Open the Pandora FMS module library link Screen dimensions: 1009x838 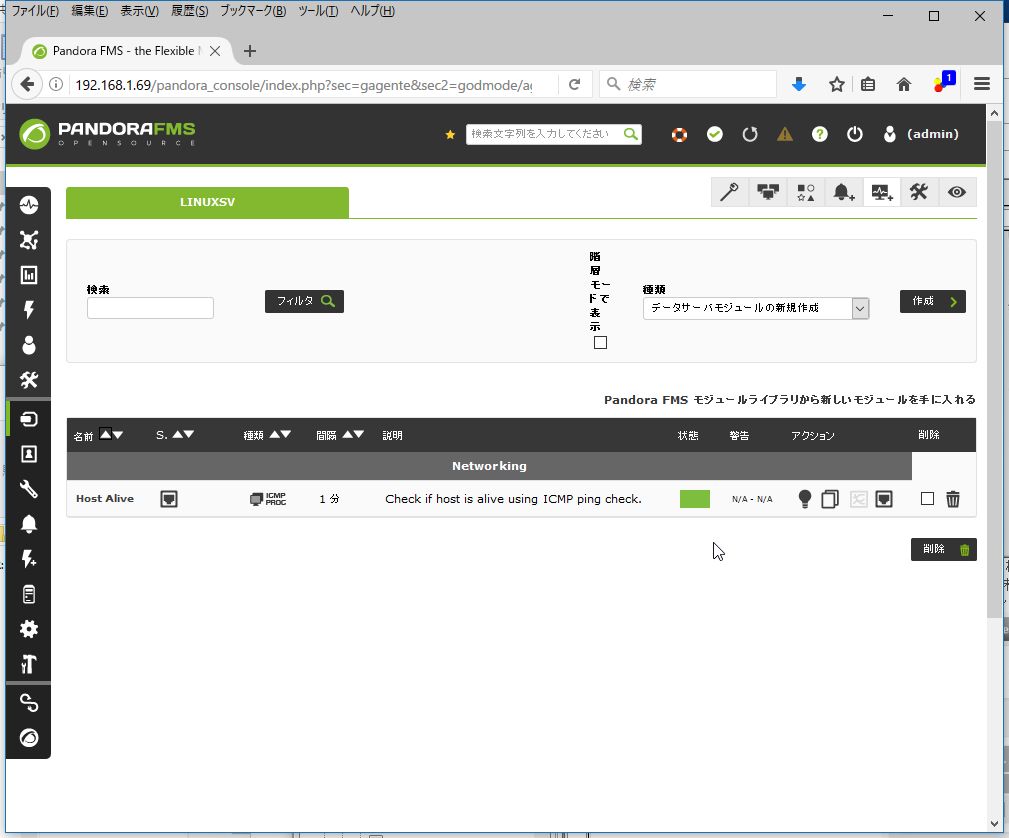point(790,400)
